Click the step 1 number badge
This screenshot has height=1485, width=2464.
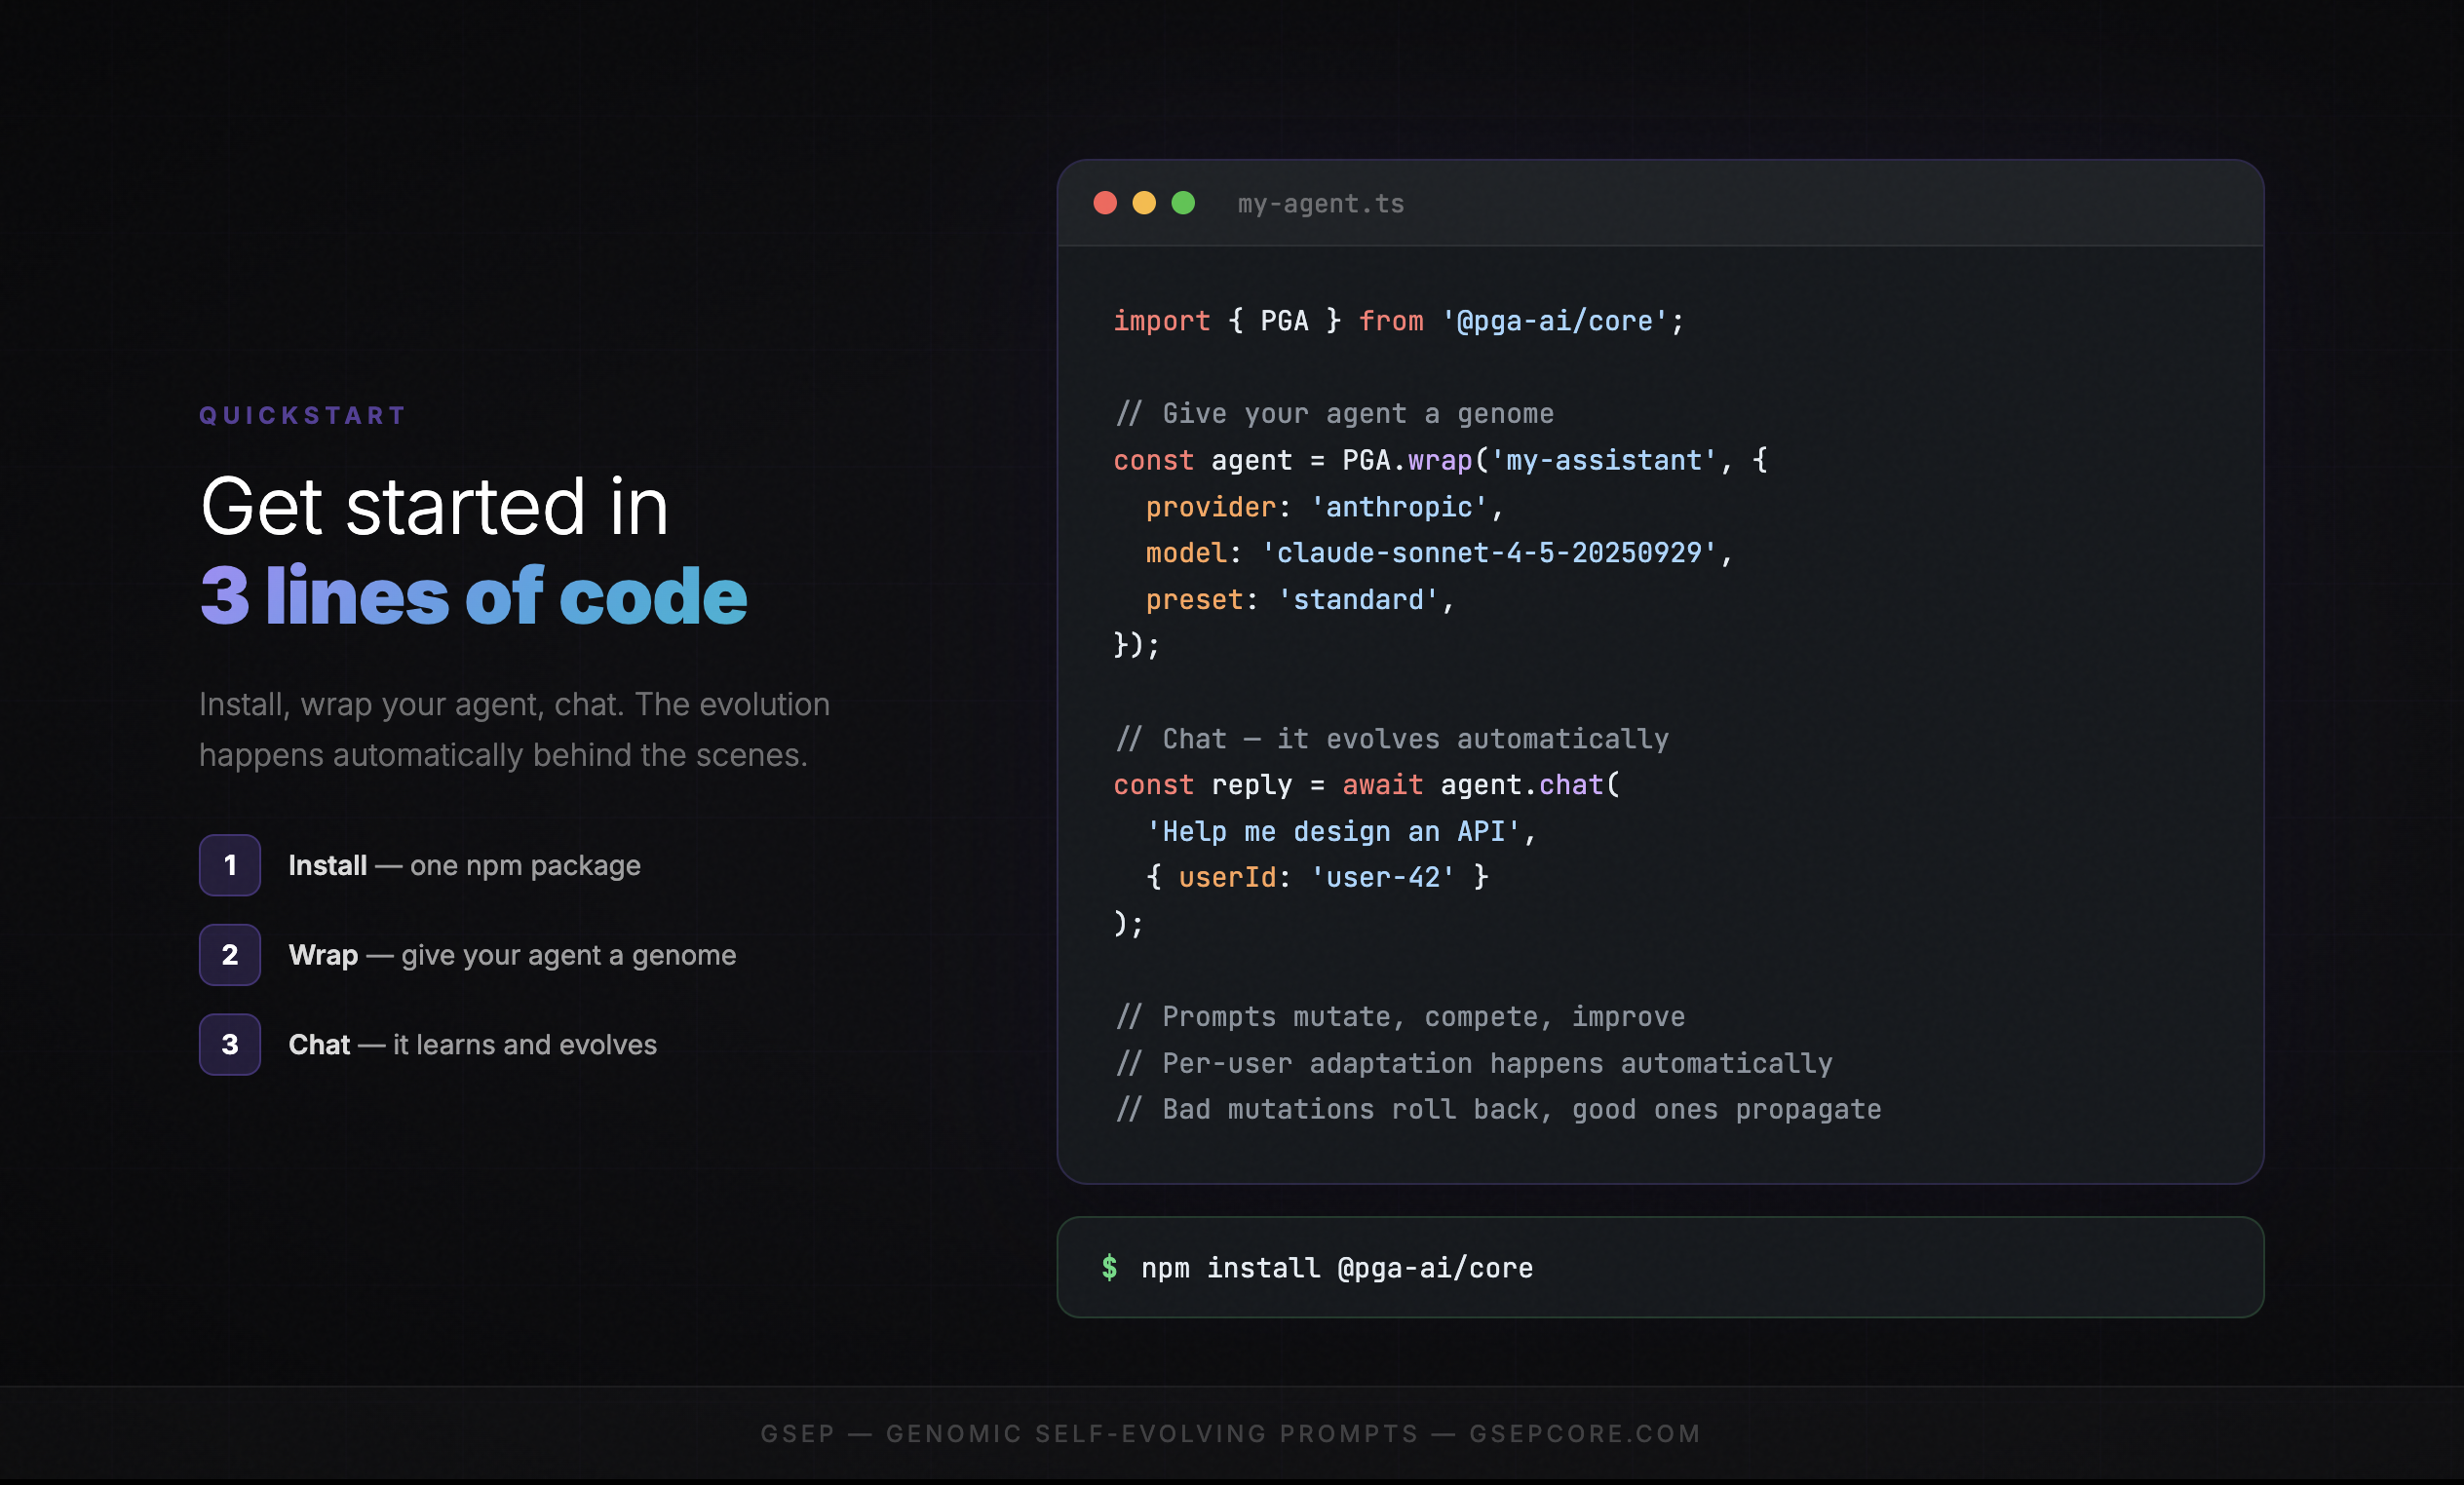click(x=230, y=865)
